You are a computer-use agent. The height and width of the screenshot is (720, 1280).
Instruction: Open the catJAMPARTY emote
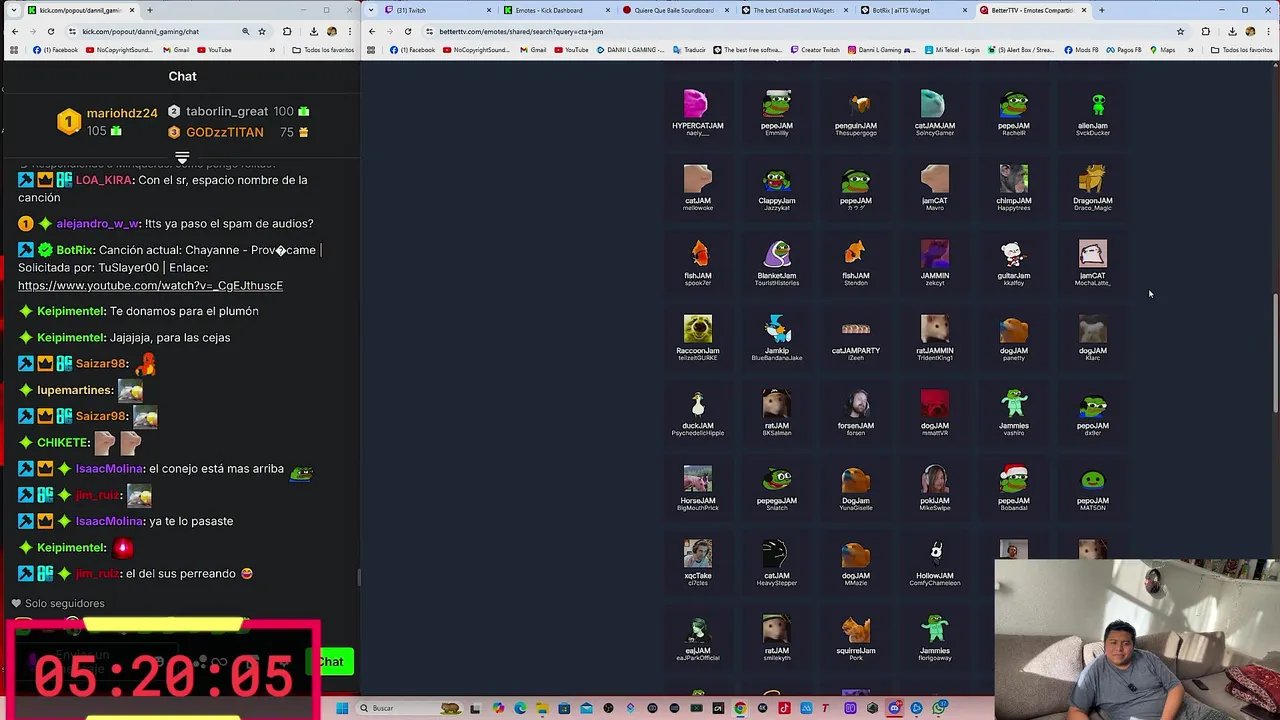pyautogui.click(x=856, y=340)
